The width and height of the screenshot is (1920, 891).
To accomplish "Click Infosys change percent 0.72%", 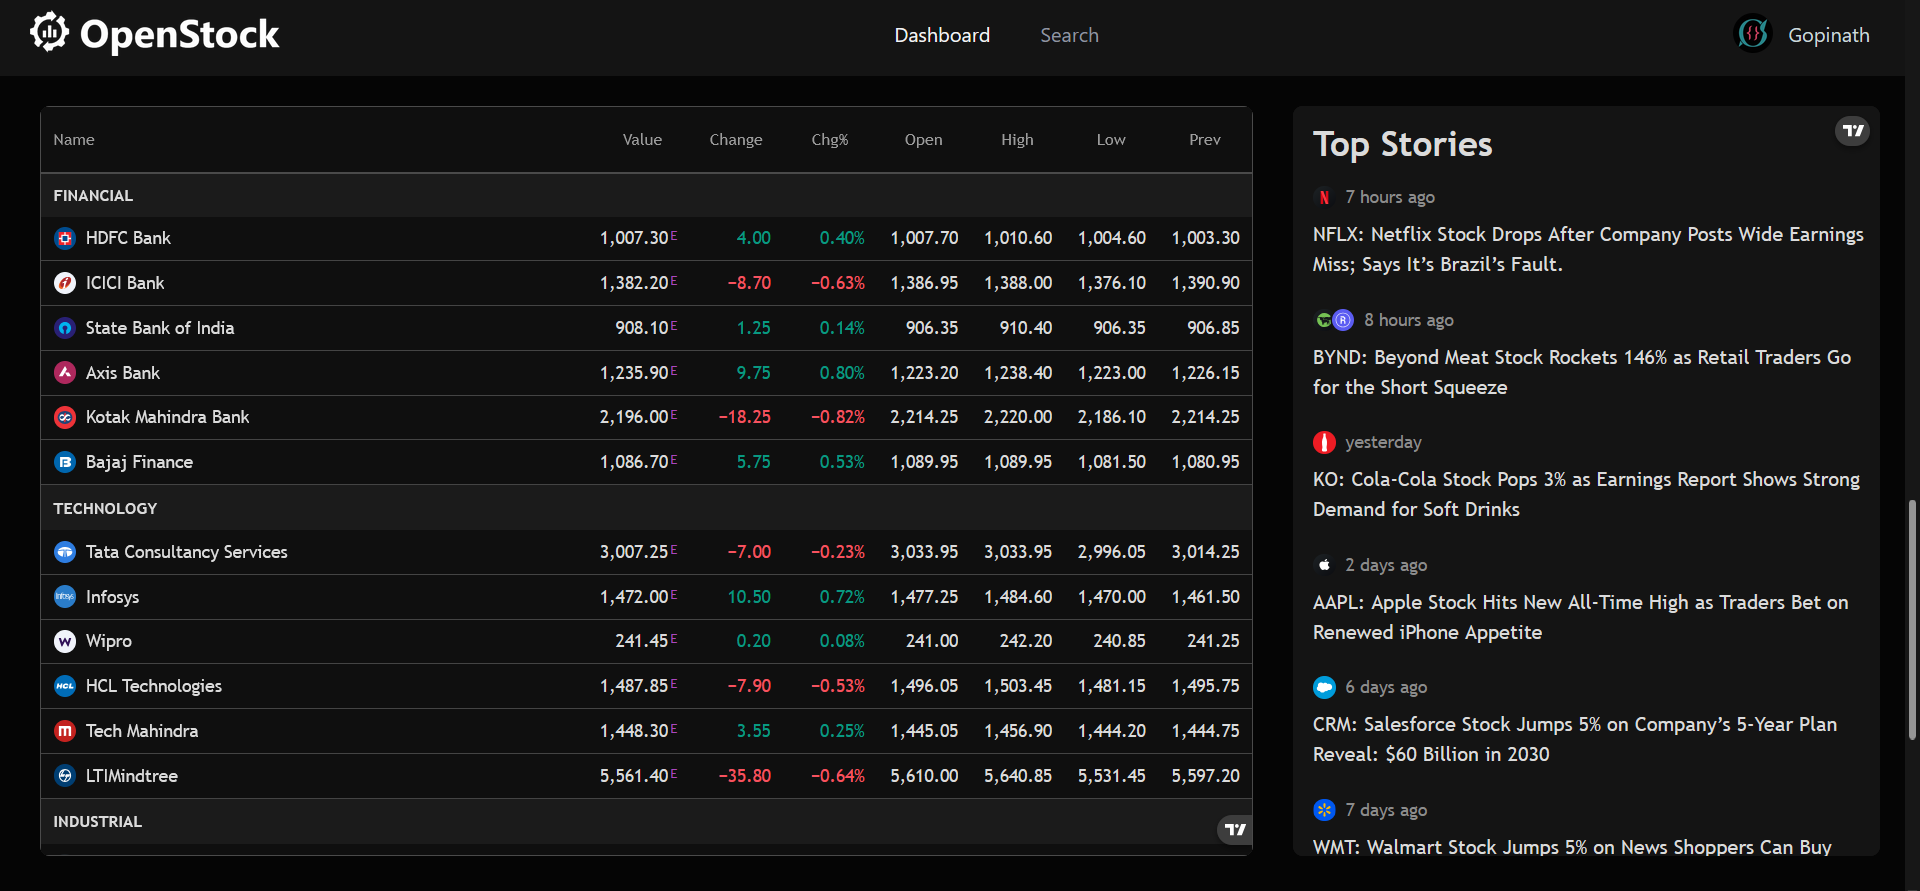I will (842, 597).
